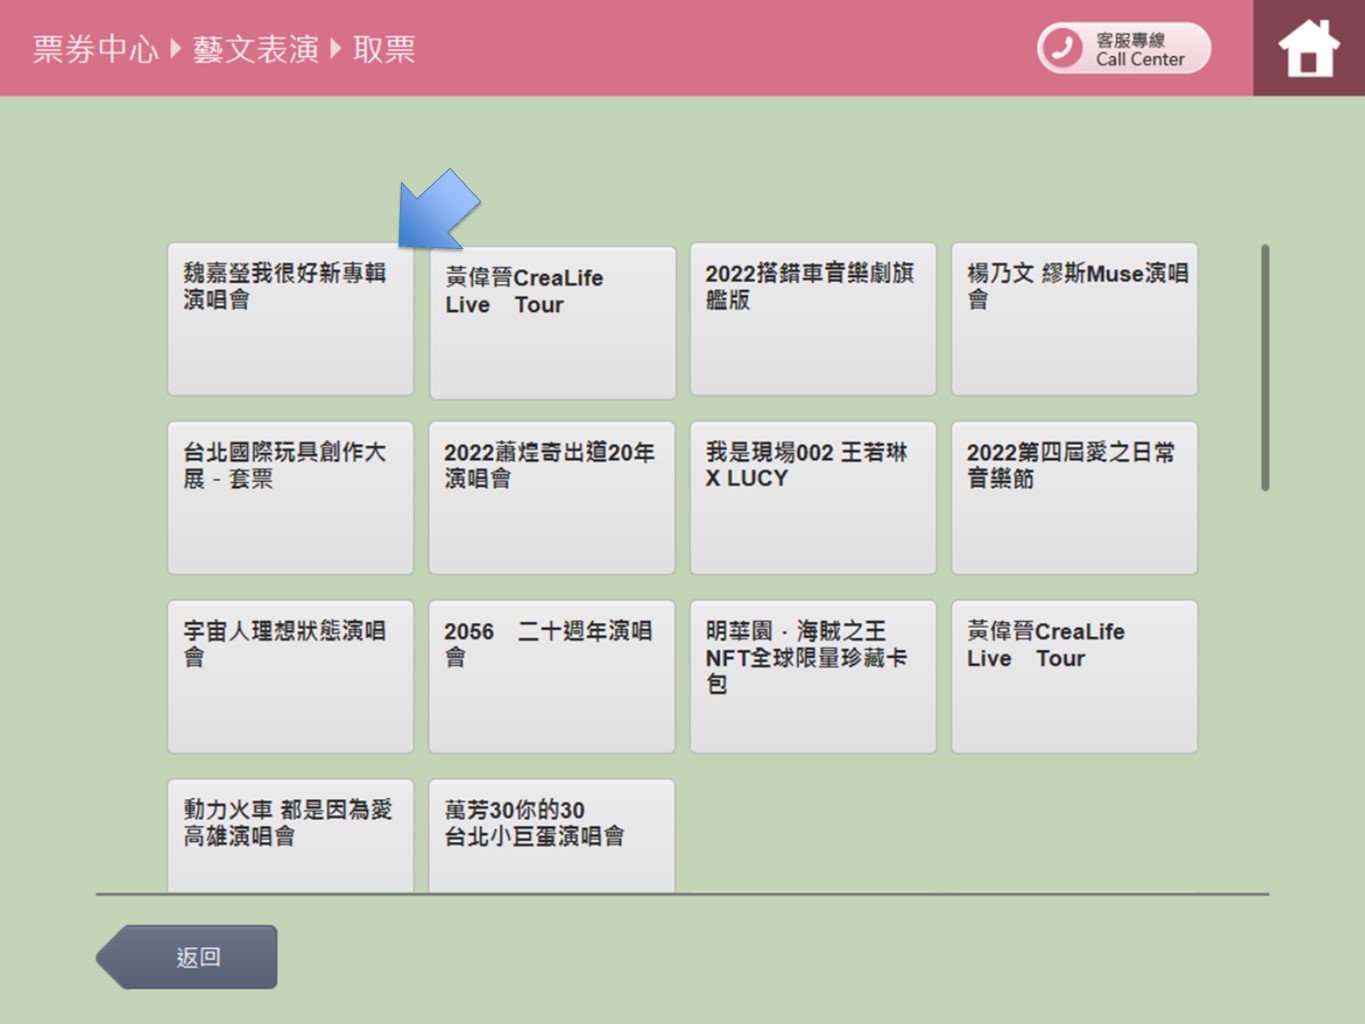1365x1024 pixels.
Task: Select 明華園 海賊之王 NFT珍藏卡包
Action: (812, 677)
